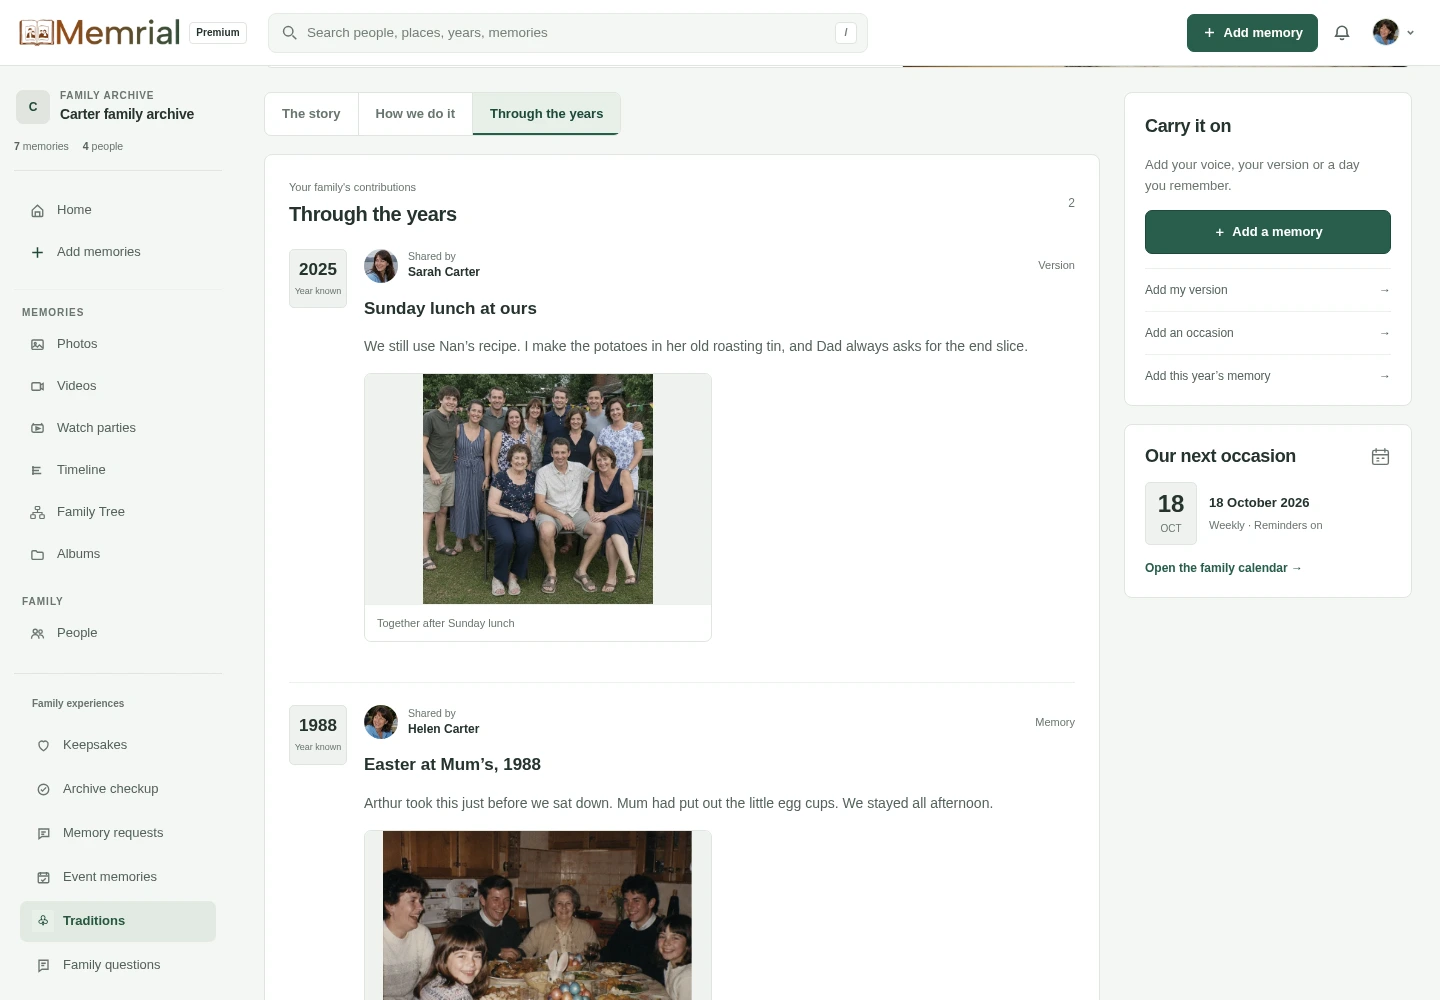The image size is (1440, 1000).
Task: Click the Memrial logo
Action: click(x=100, y=33)
